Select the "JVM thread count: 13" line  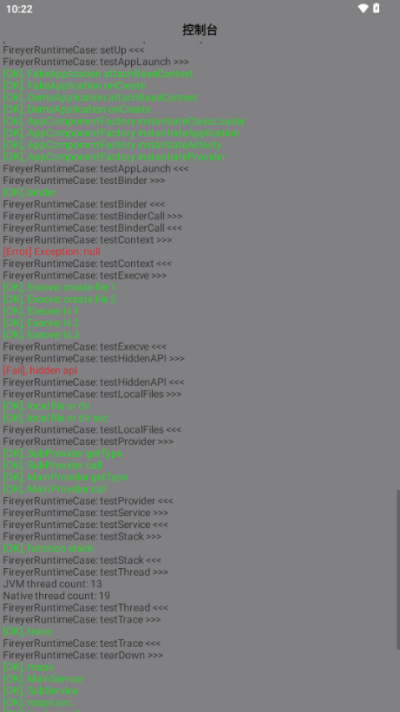pyautogui.click(x=52, y=583)
